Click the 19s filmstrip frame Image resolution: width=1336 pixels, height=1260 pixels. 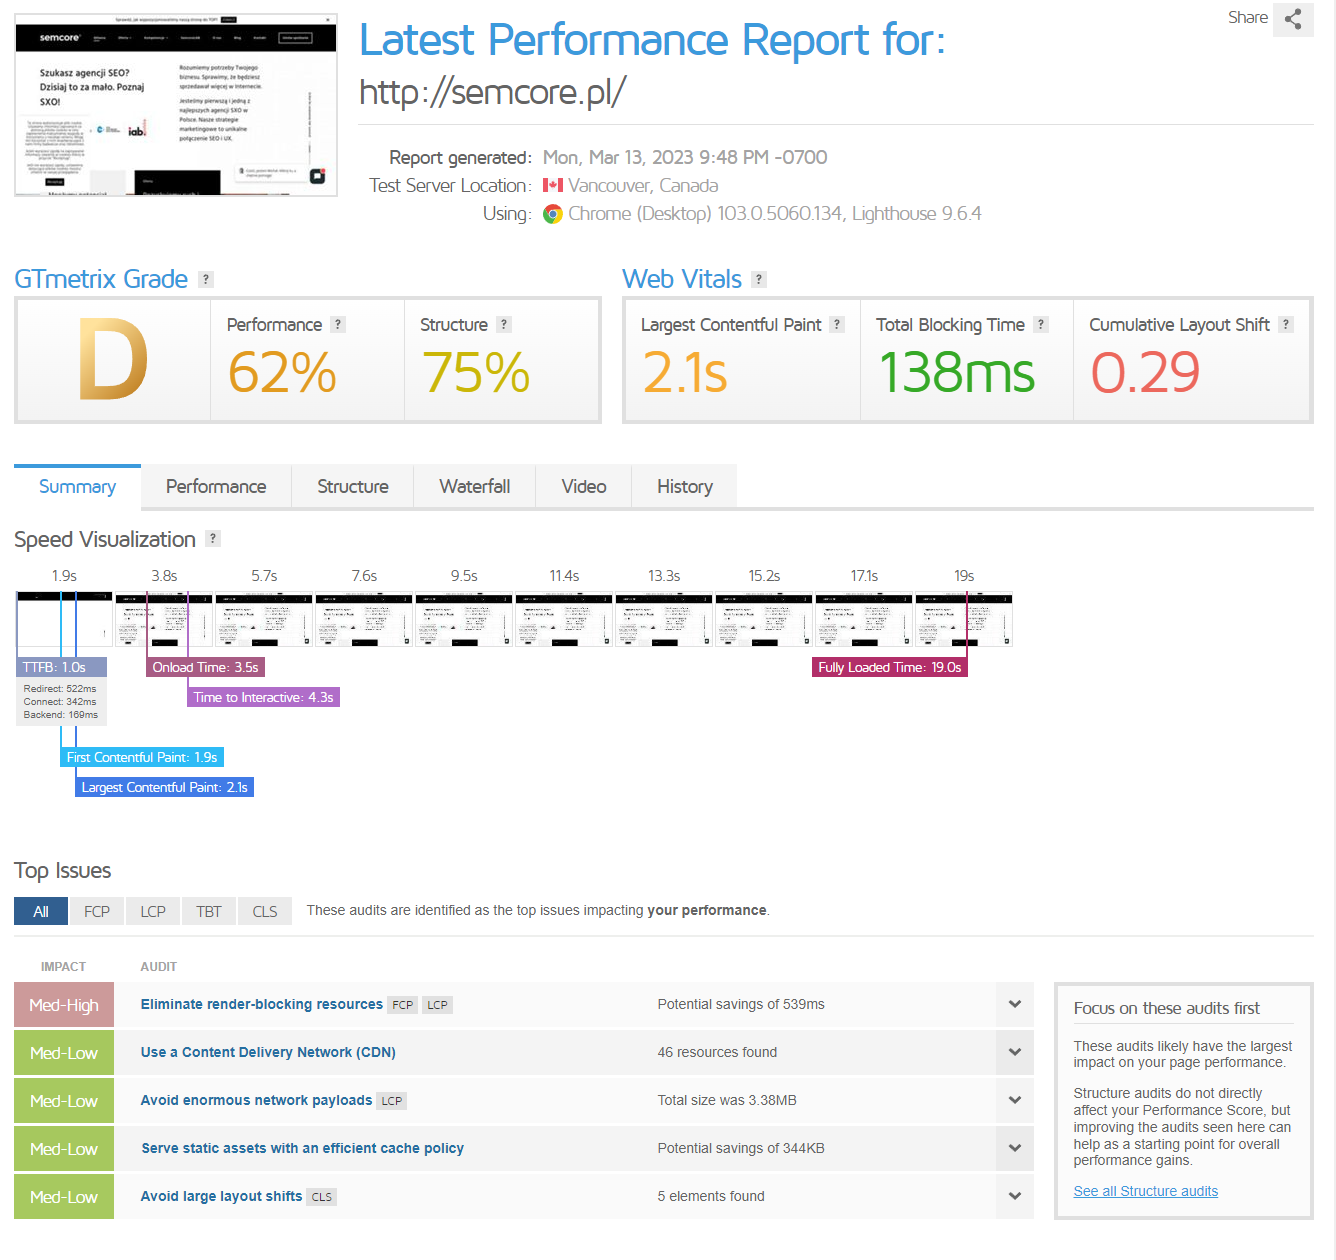pyautogui.click(x=964, y=620)
